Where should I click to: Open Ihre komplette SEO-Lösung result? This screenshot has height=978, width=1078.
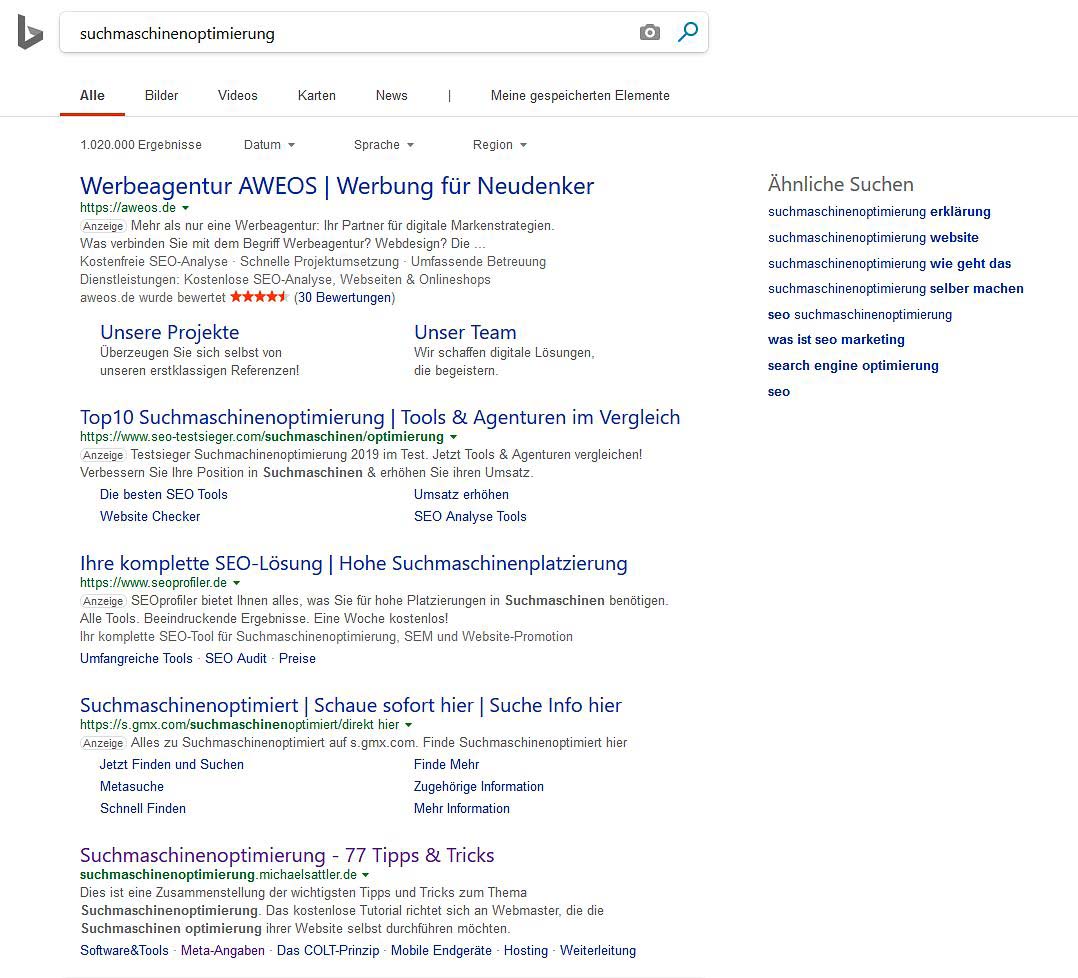click(353, 563)
